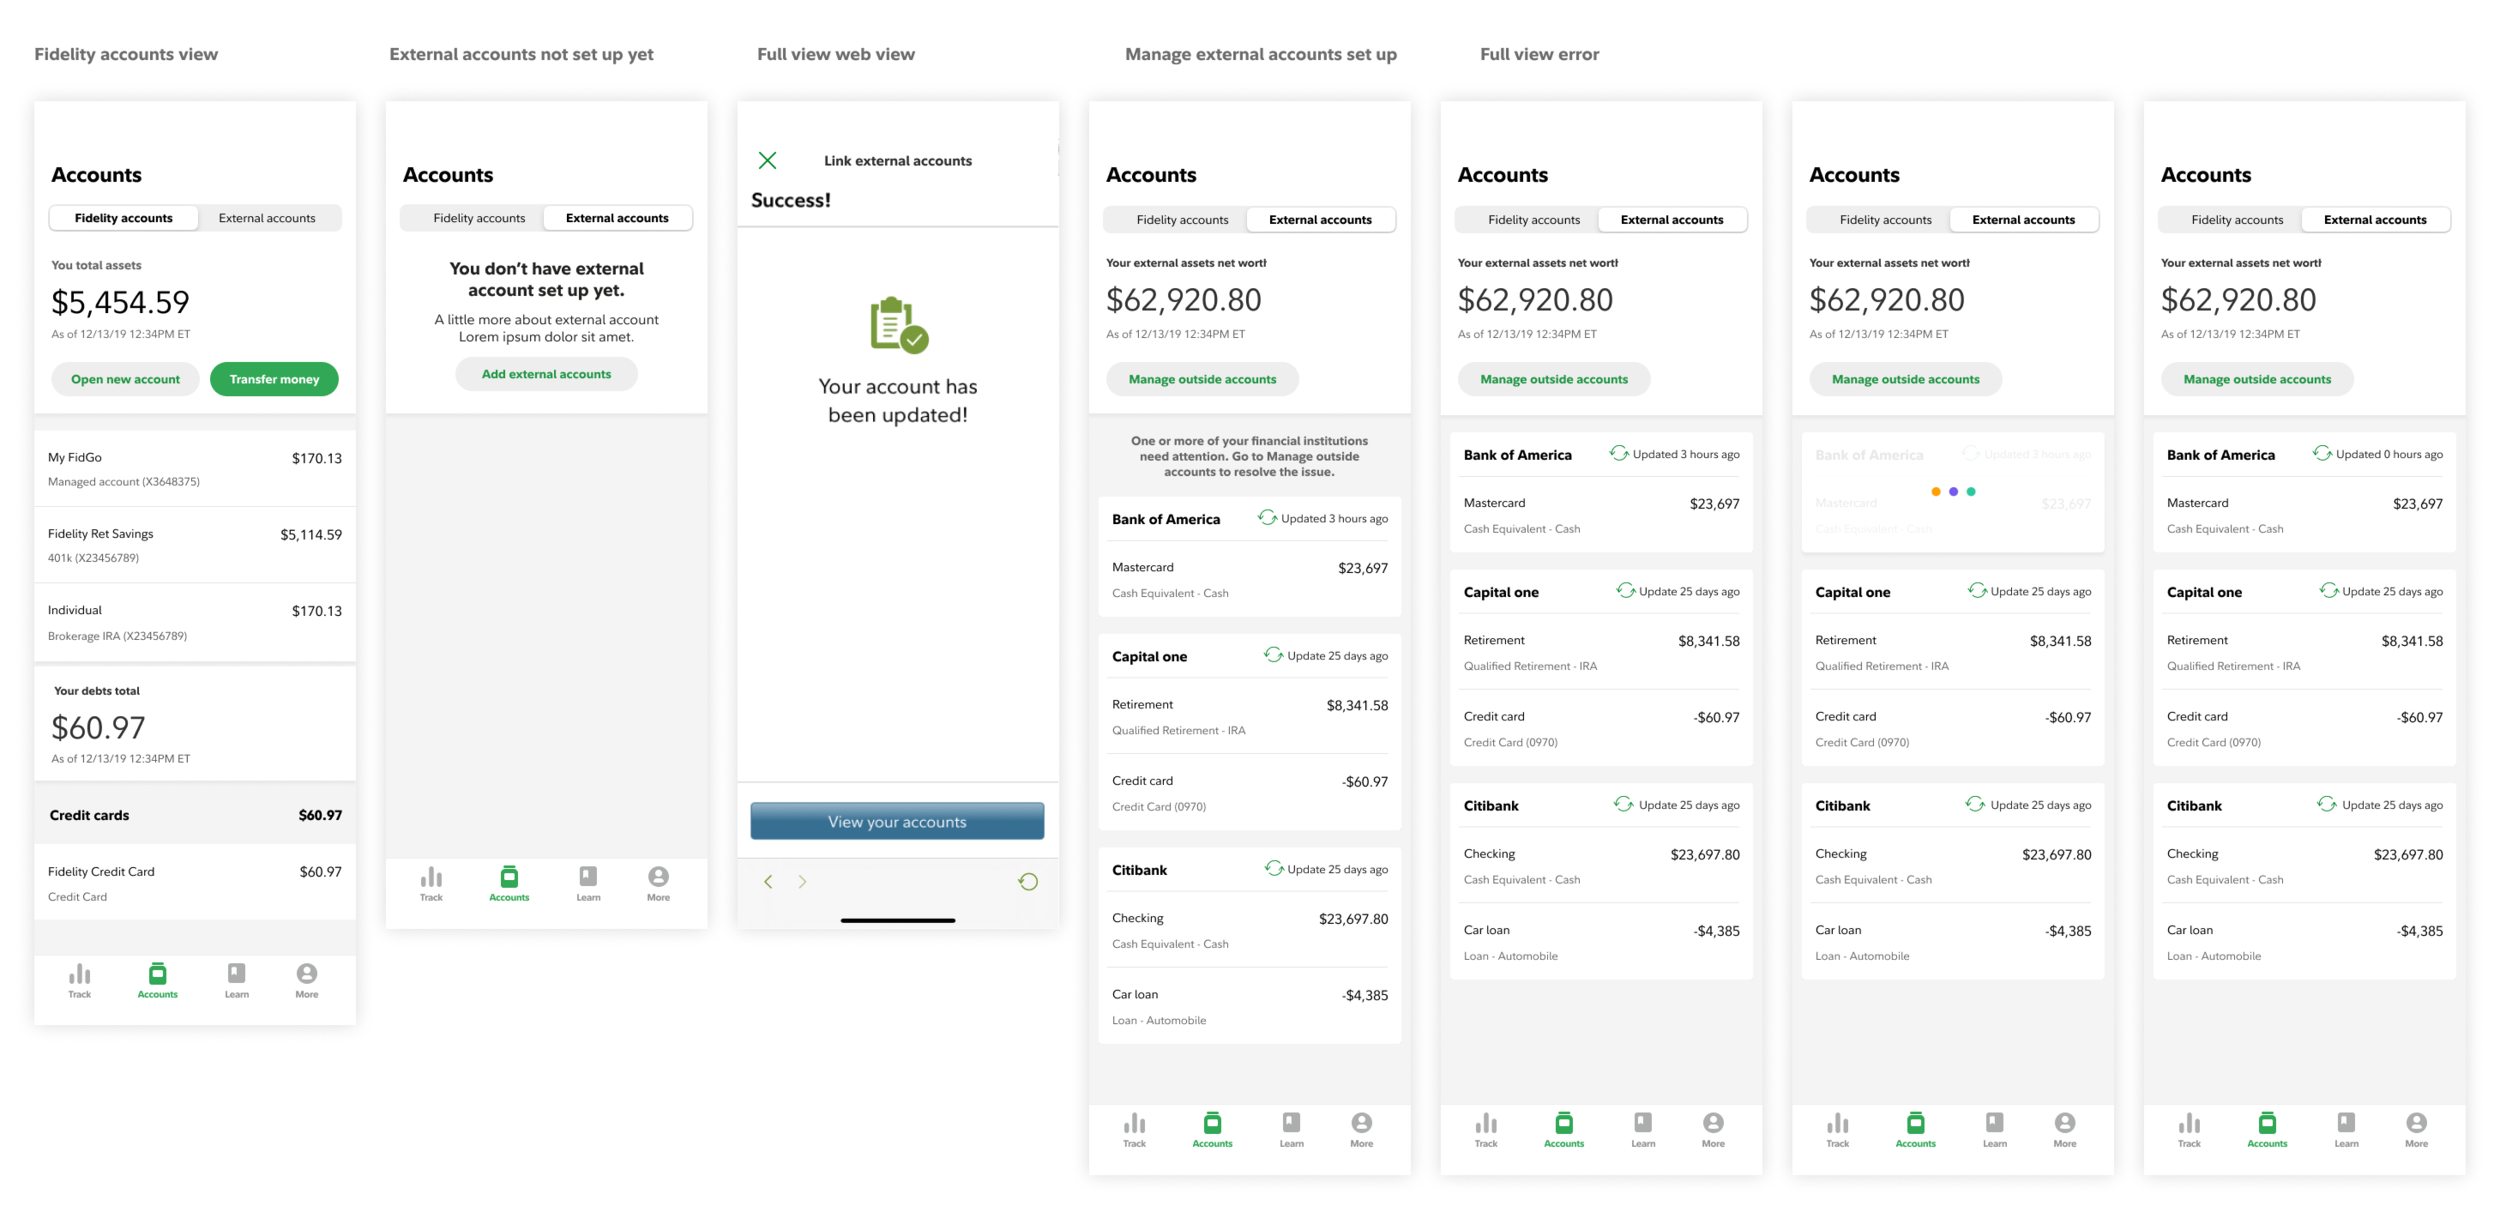The image size is (2500, 1218).
Task: Close the Link external accounts web view
Action: click(767, 160)
